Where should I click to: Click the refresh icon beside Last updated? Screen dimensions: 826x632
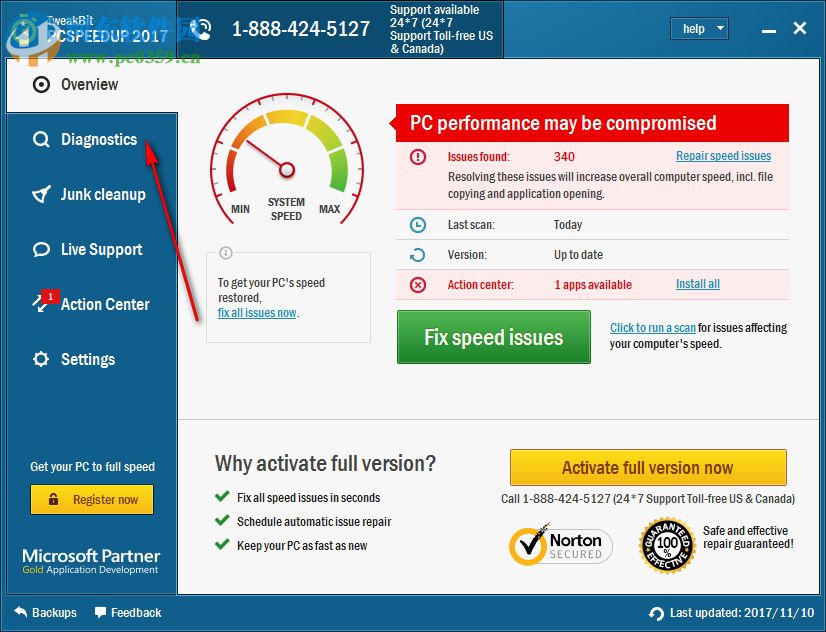click(656, 613)
